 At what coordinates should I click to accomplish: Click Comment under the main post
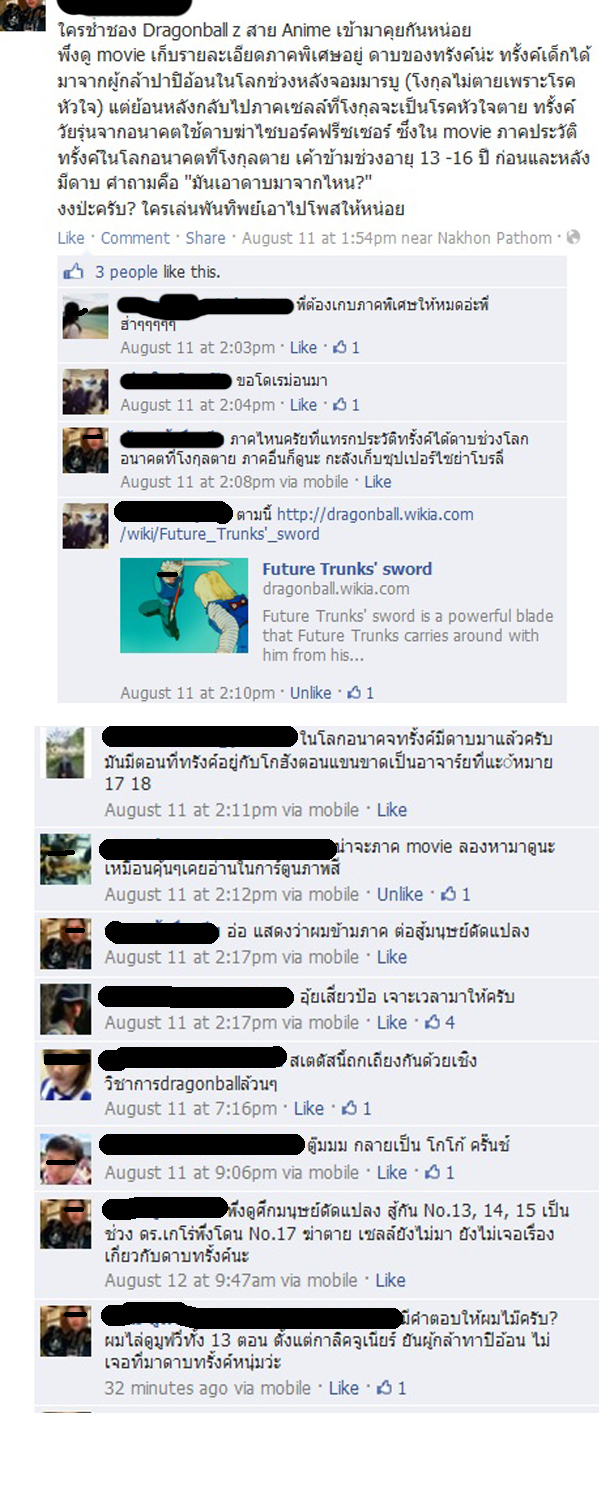click(x=135, y=238)
